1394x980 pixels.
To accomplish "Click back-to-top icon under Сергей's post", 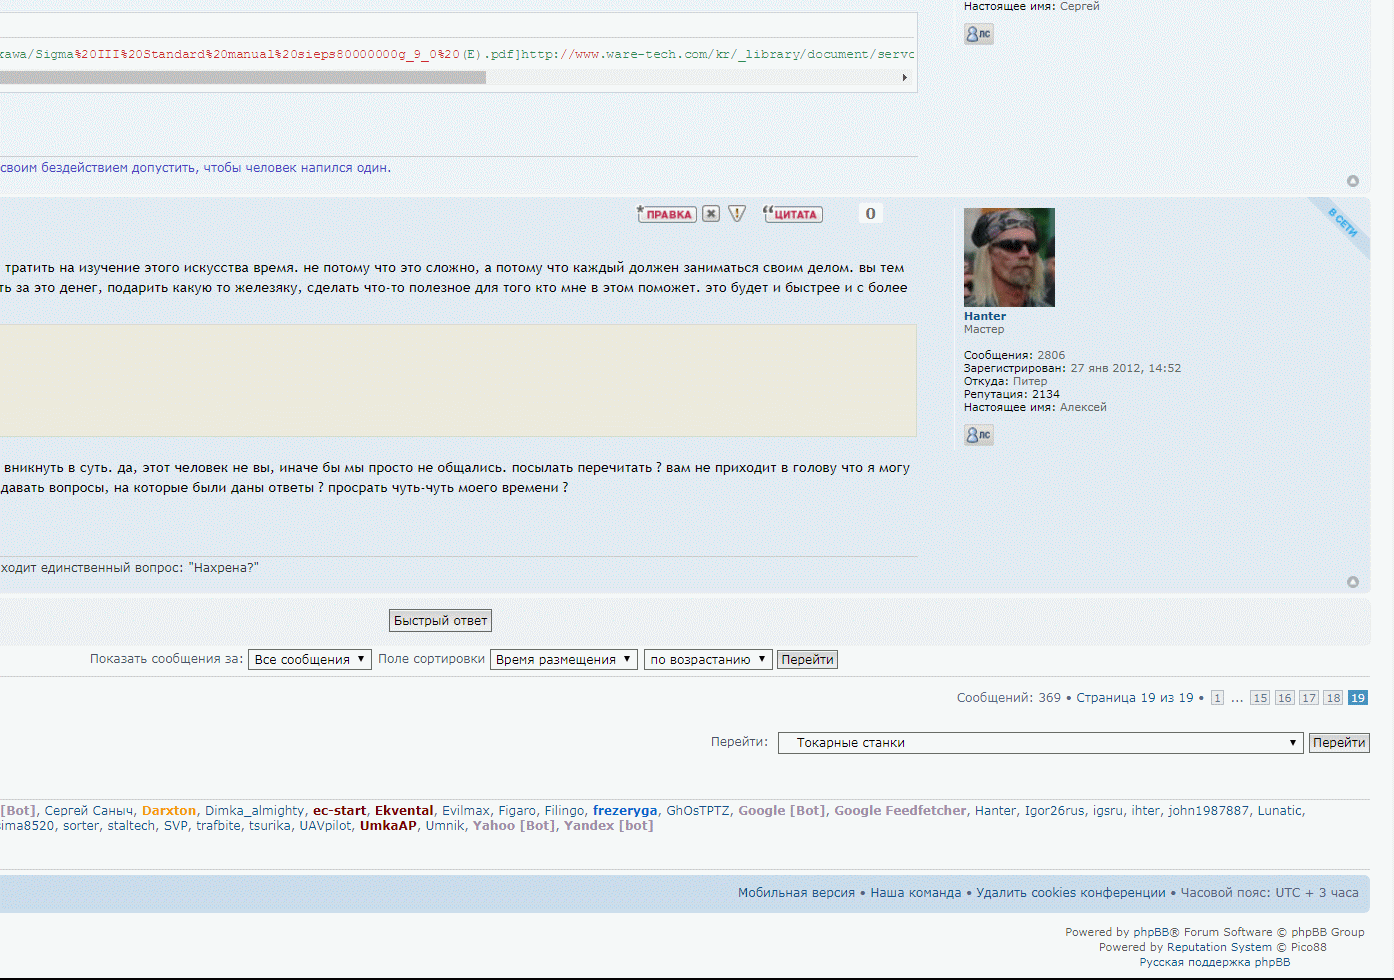I will 1353,181.
